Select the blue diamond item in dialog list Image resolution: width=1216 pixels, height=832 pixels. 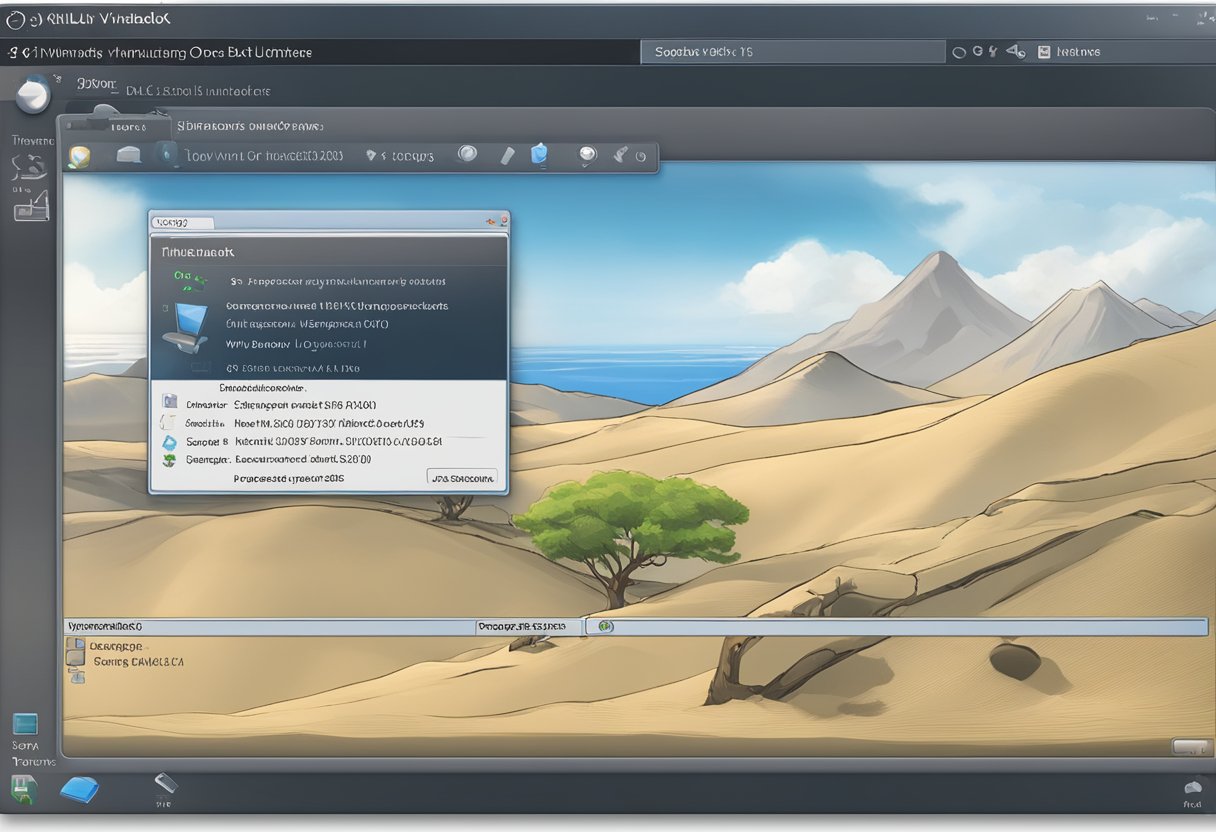pyautogui.click(x=168, y=441)
